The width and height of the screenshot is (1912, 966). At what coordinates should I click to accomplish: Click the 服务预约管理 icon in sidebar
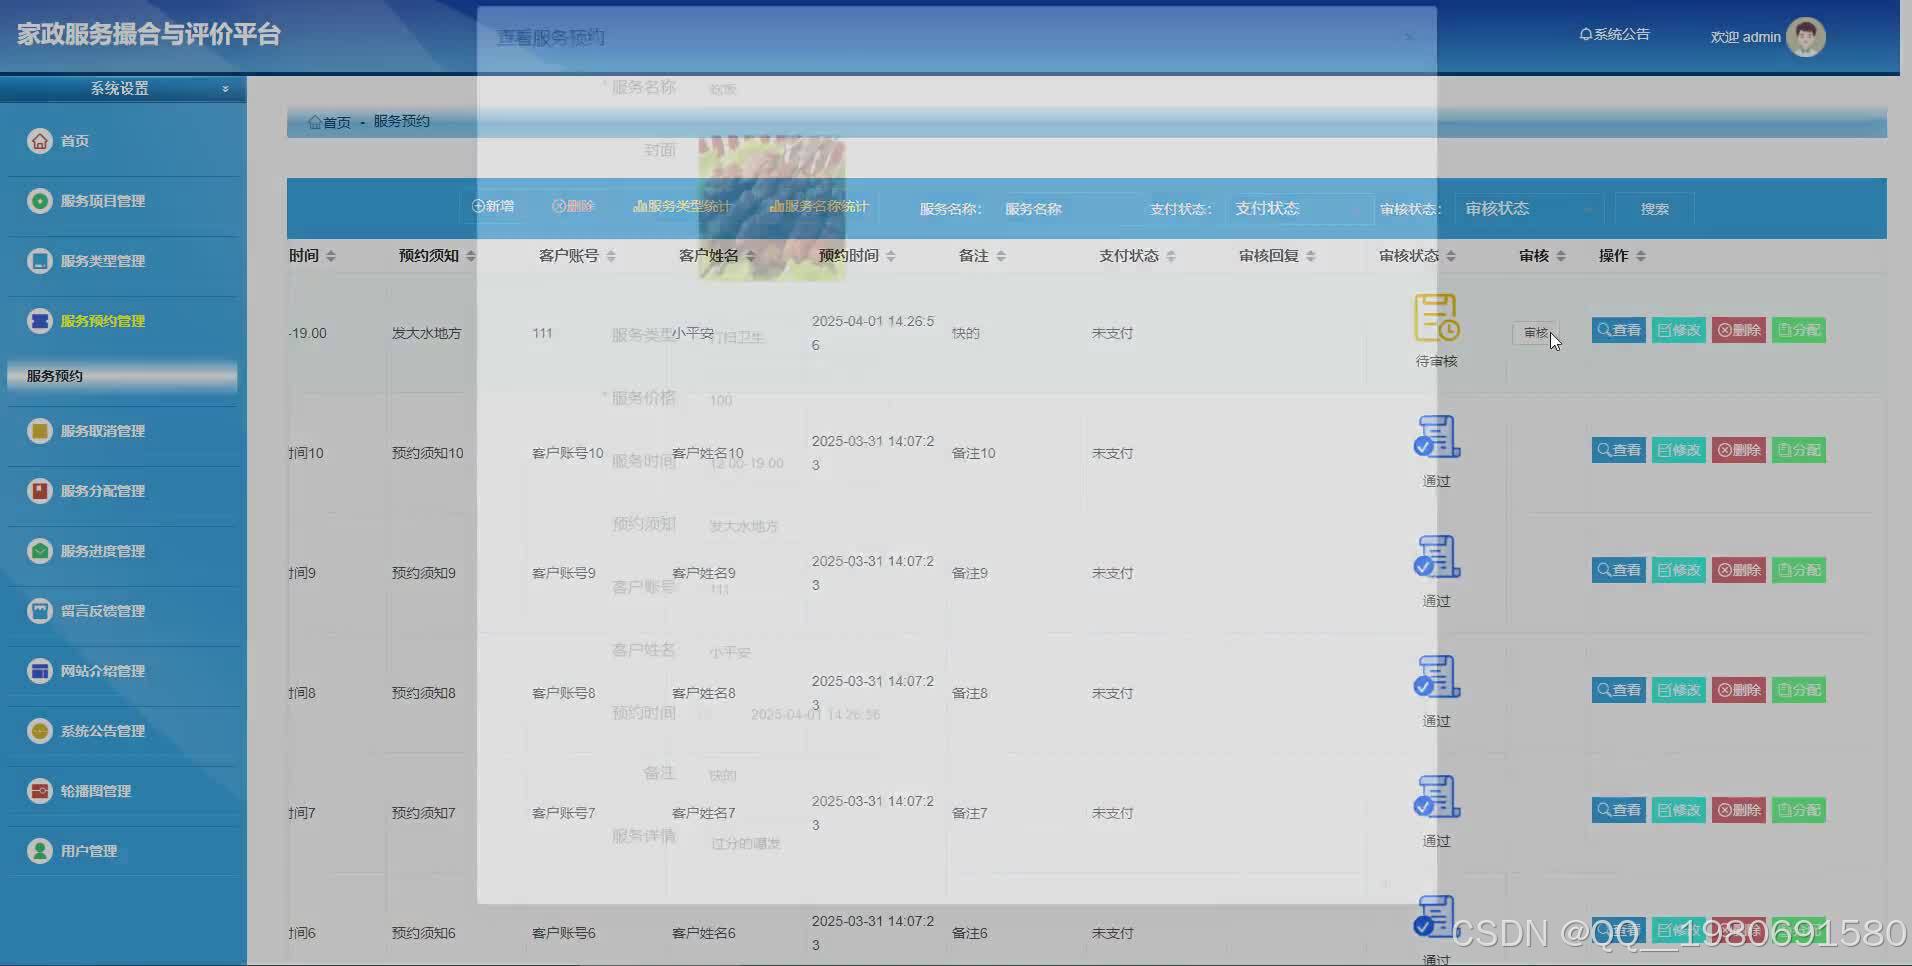click(x=39, y=321)
